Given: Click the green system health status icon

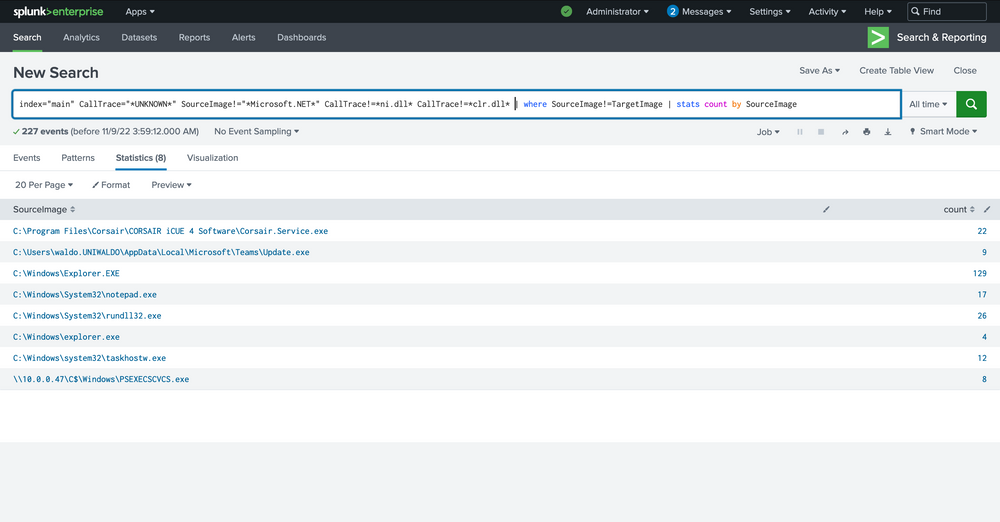Looking at the screenshot, I should 567,12.
